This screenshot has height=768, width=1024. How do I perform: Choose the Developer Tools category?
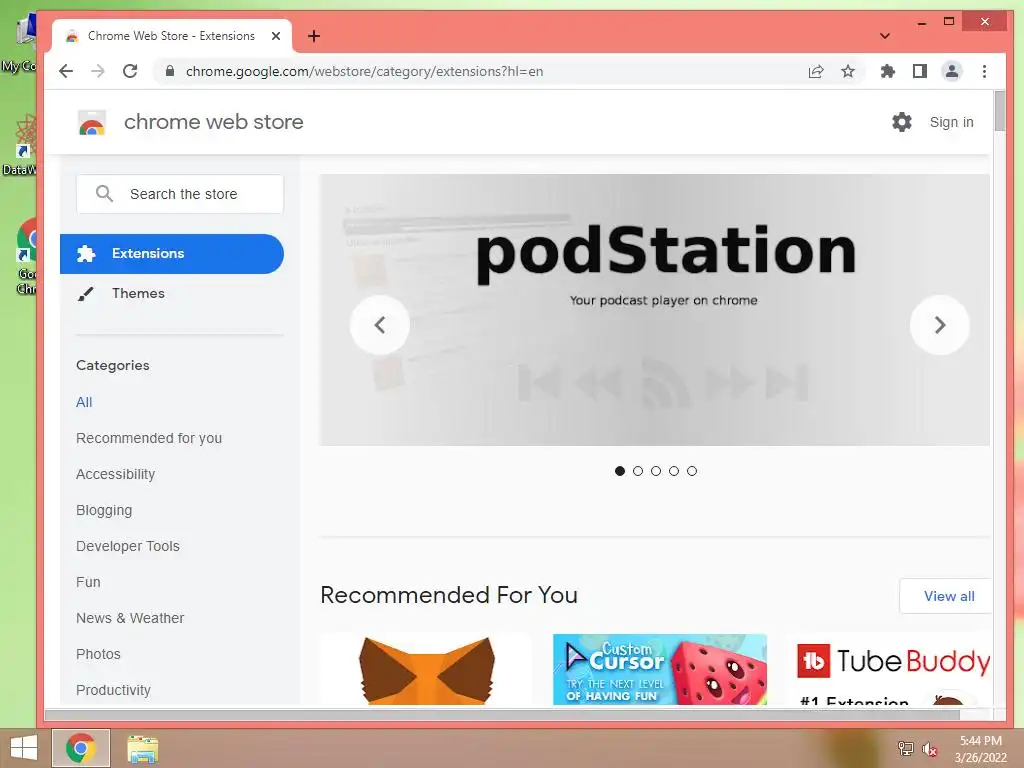[x=128, y=546]
